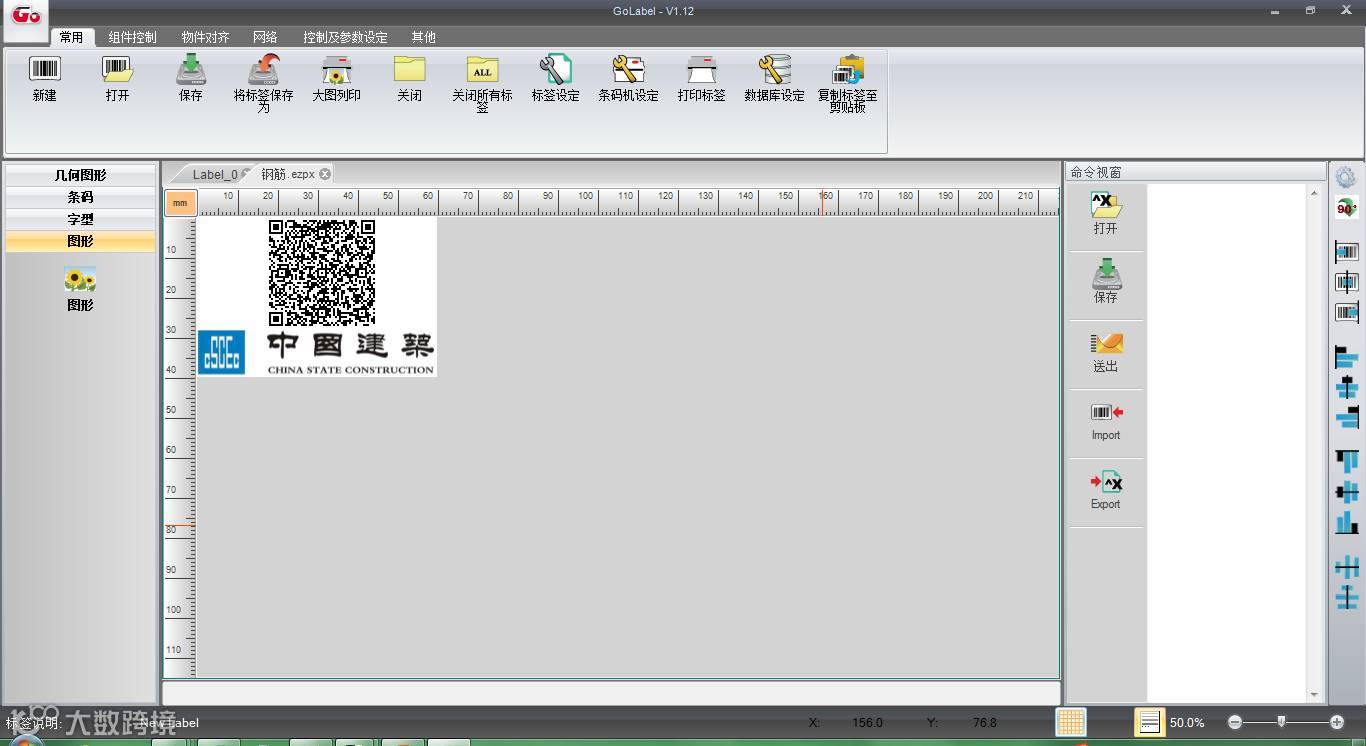Align objects to horizontal centers
Screen dimensions: 1366x746
[1347, 388]
